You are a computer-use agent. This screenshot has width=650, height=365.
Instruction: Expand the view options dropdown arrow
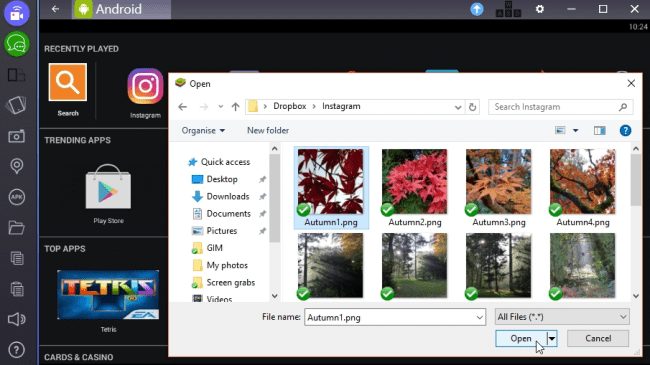pos(575,131)
